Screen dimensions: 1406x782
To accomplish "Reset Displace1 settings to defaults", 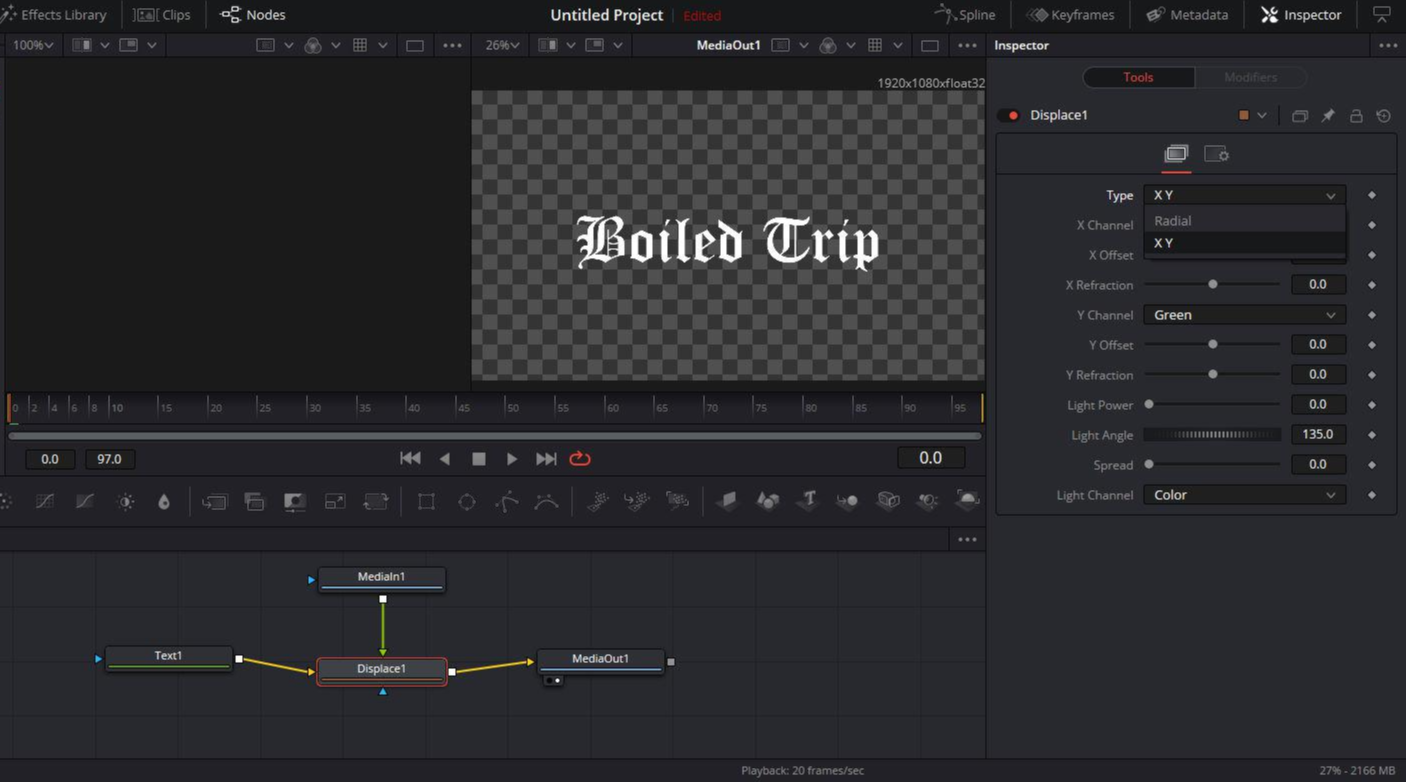I will [1384, 116].
